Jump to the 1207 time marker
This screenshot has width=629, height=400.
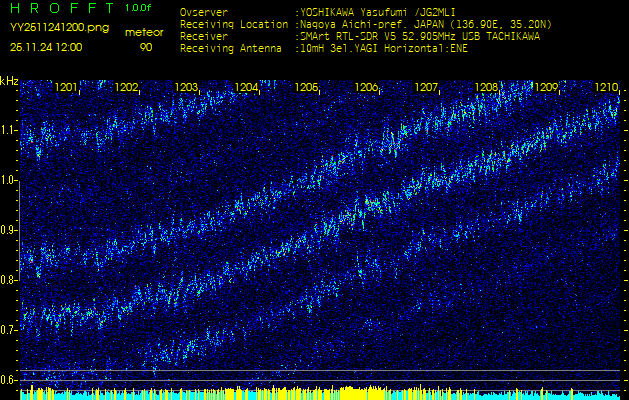pos(427,88)
